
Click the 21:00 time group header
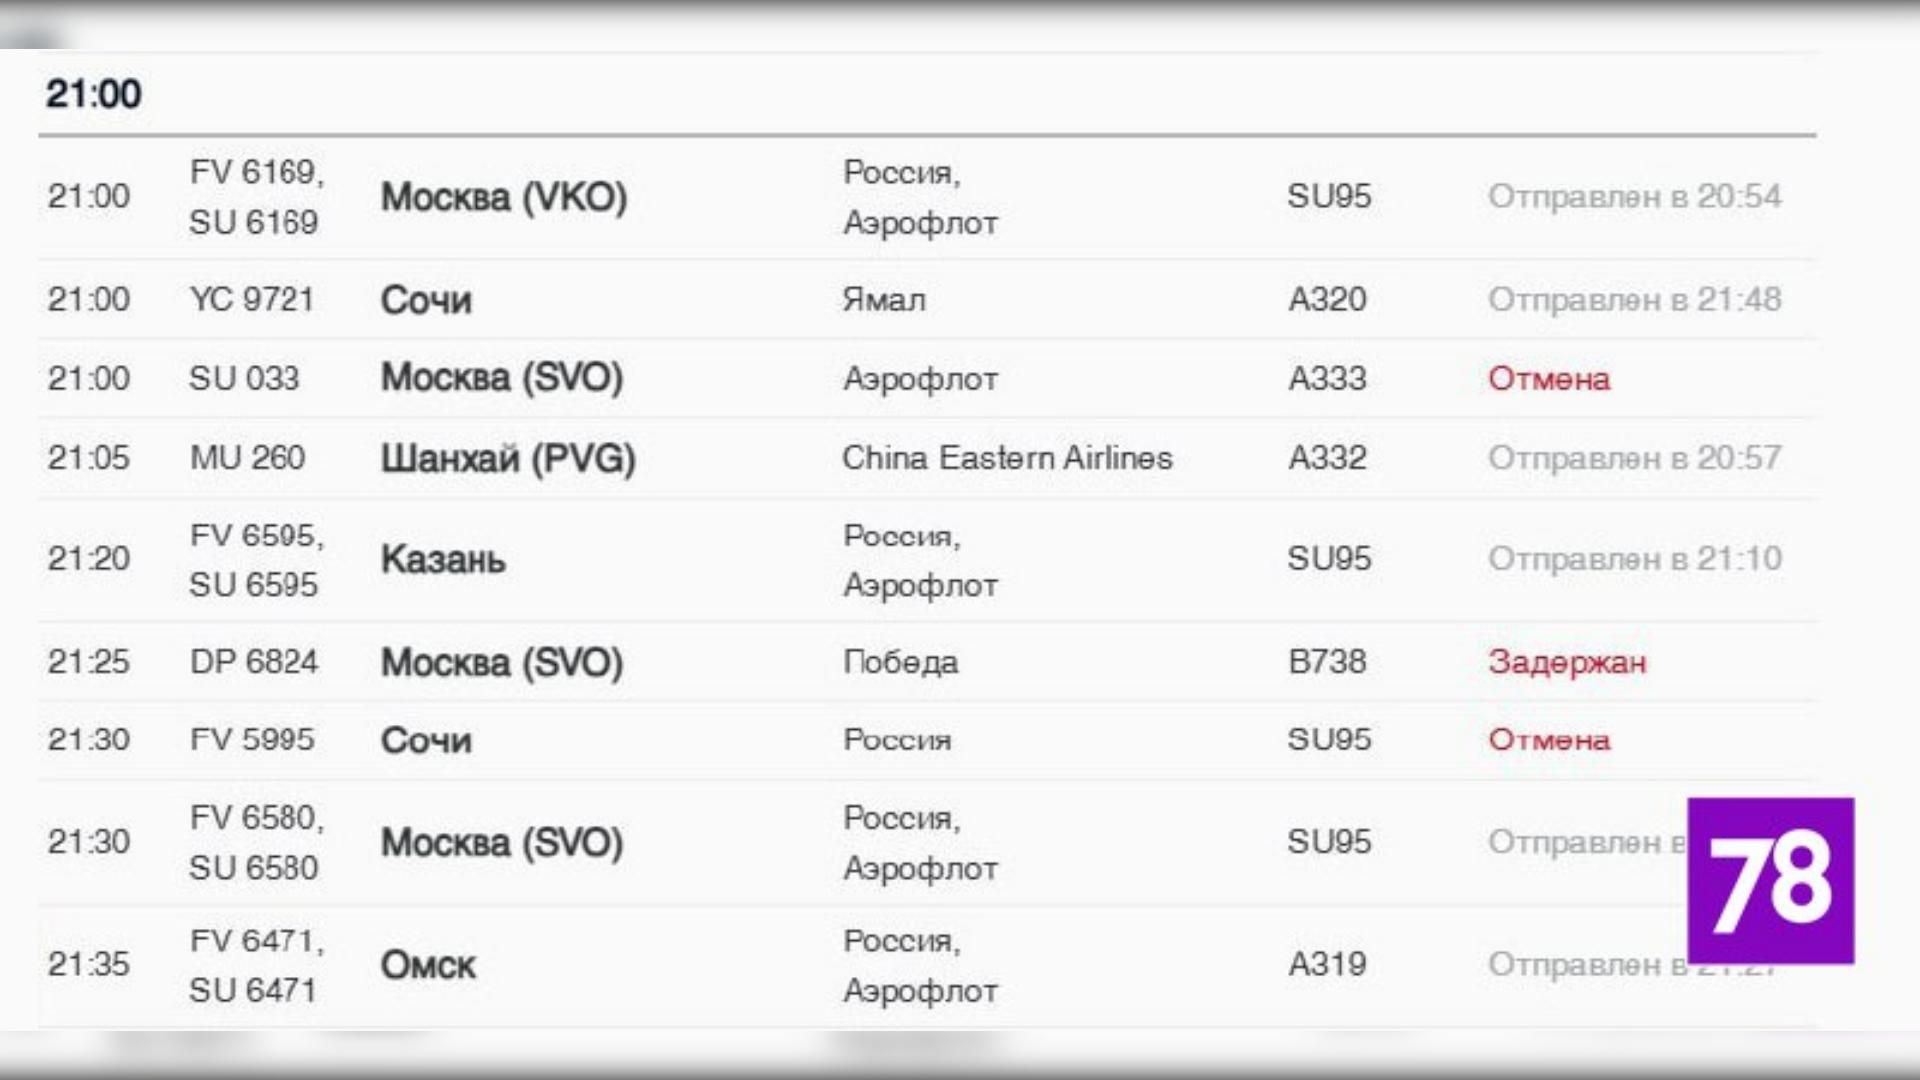pyautogui.click(x=94, y=94)
